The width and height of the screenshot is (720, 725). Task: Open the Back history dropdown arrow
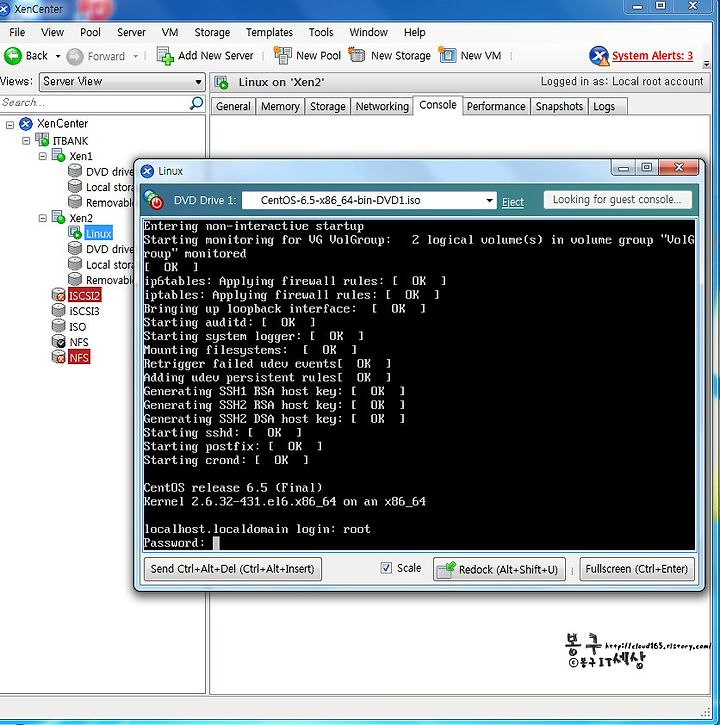[x=58, y=56]
